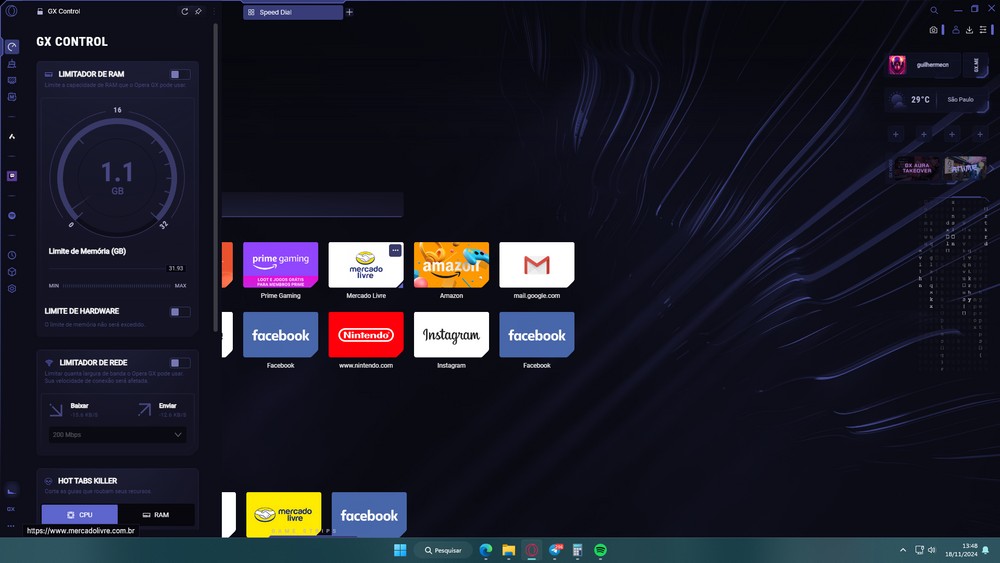Open sidebar settings gear icon
Screen dimensions: 1000x563
tap(12, 288)
